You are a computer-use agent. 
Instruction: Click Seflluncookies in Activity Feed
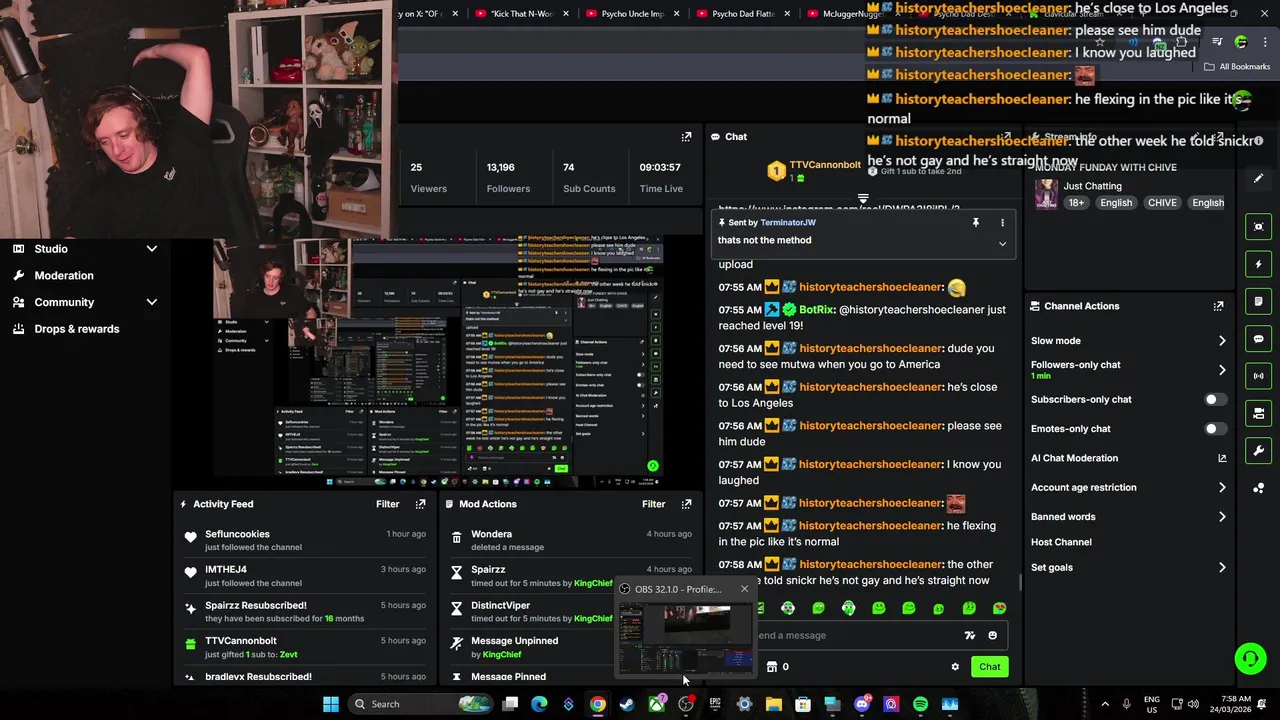[237, 534]
